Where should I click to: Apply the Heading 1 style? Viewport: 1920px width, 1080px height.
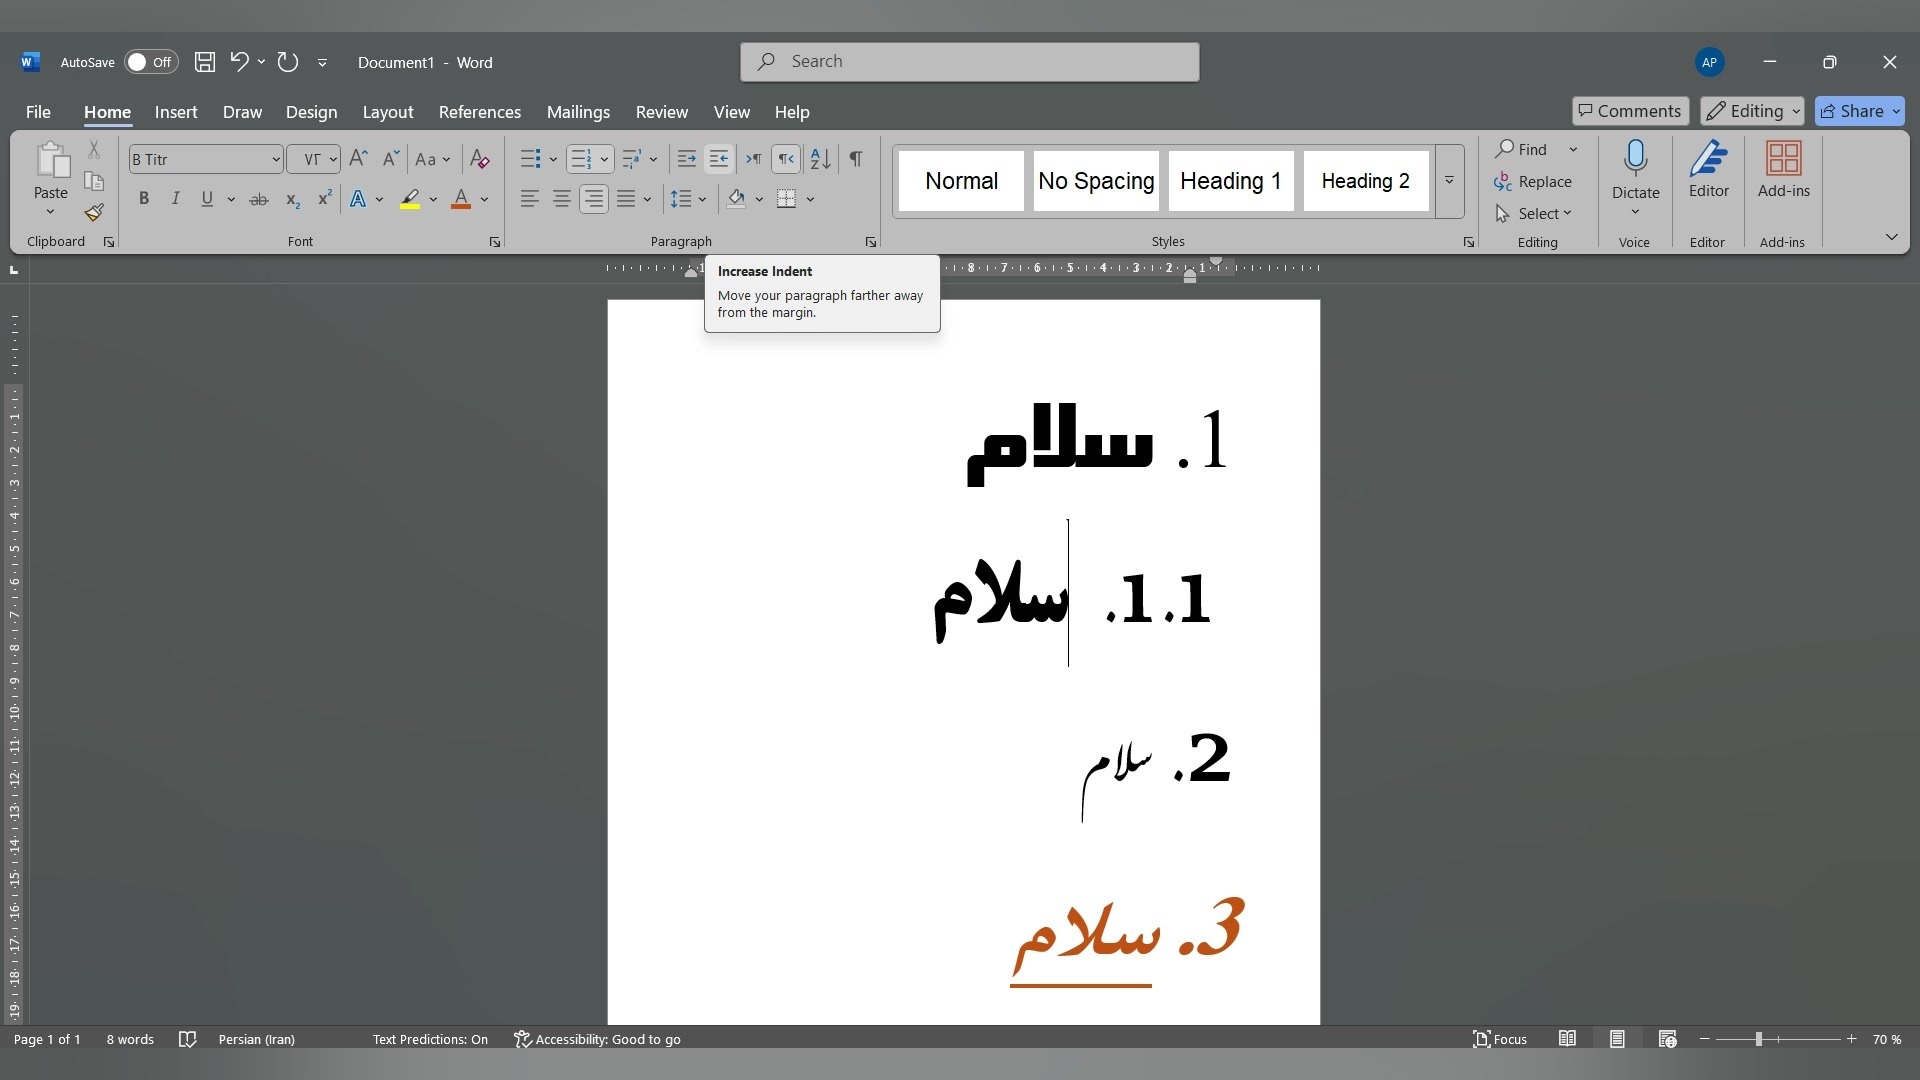(x=1230, y=181)
